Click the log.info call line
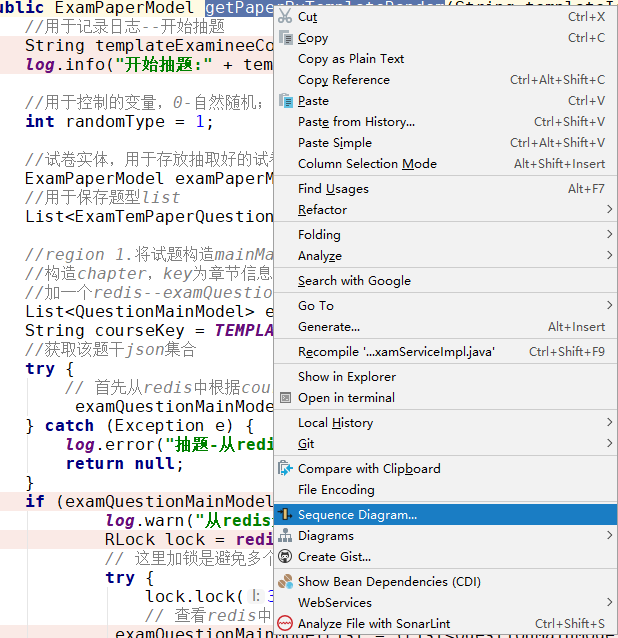This screenshot has width=618, height=638. click(x=149, y=64)
